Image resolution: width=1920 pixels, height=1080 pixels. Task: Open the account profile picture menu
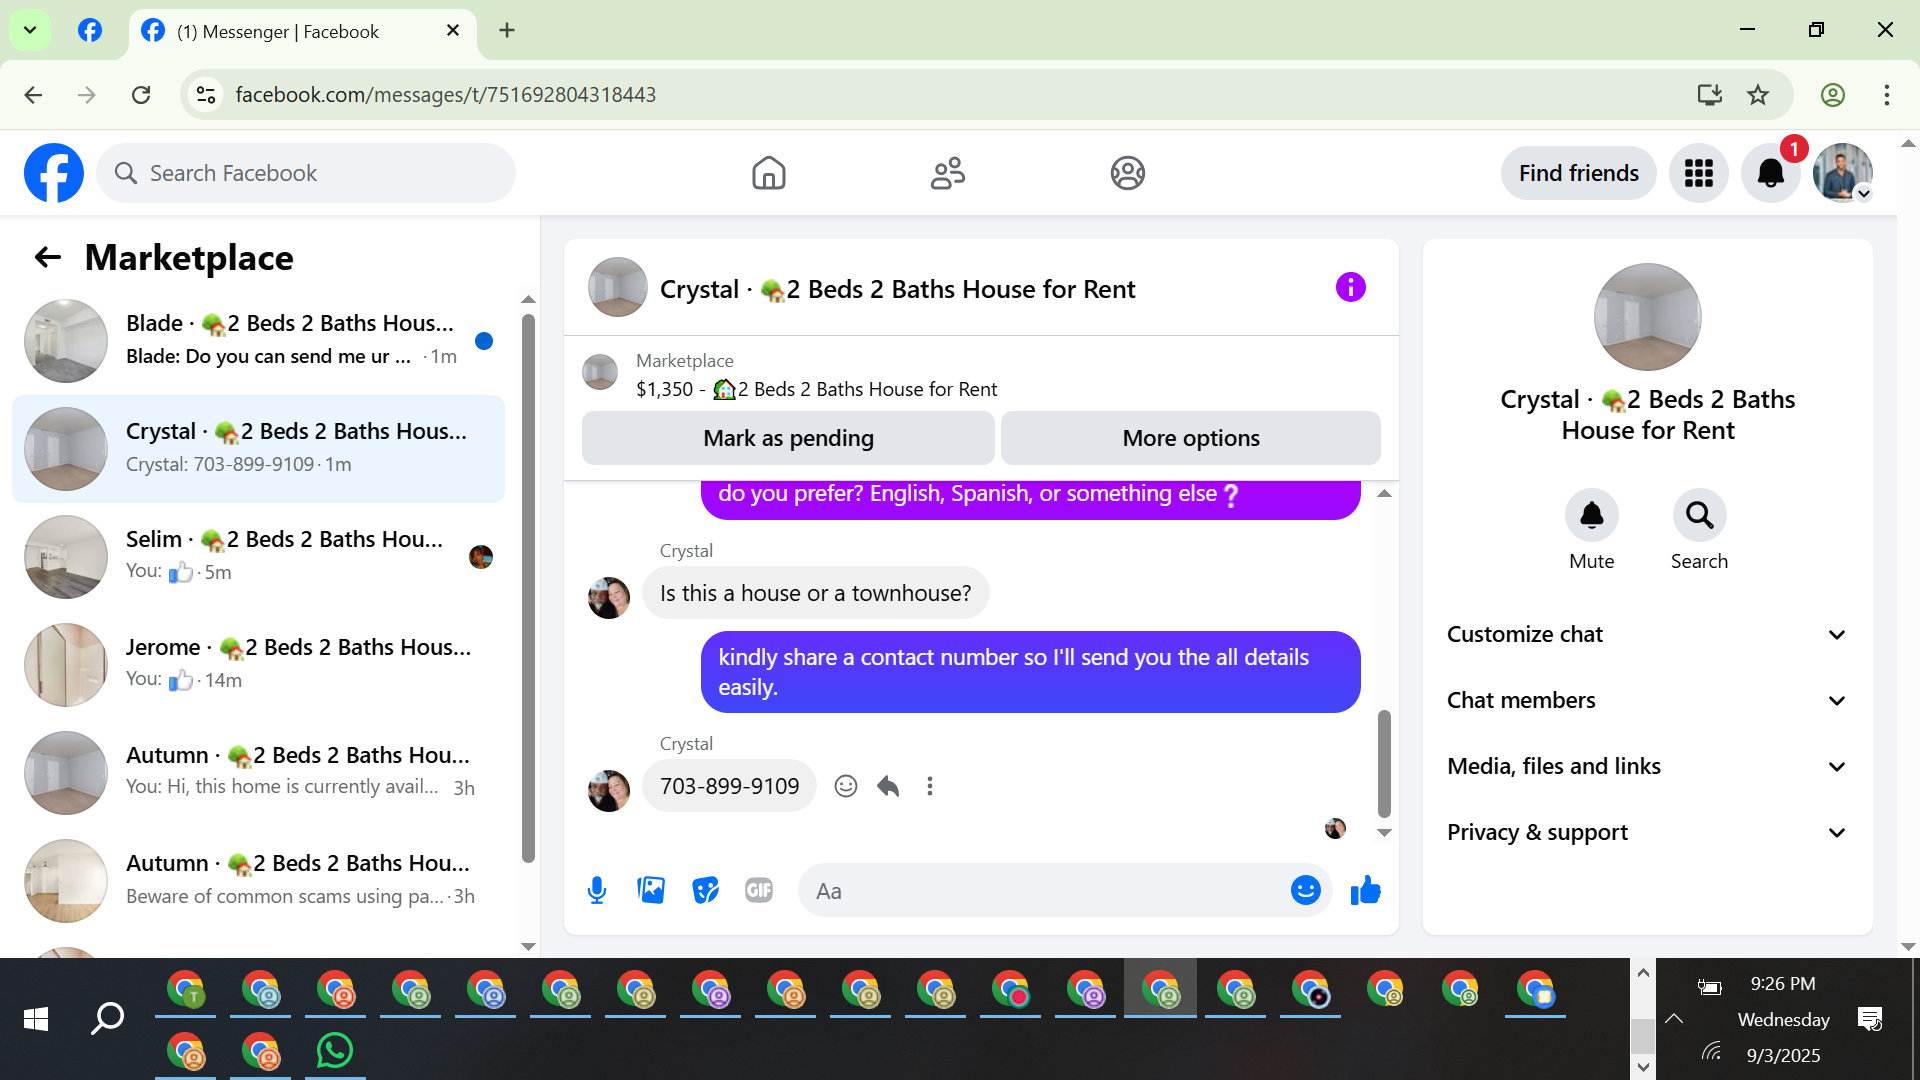point(1843,173)
